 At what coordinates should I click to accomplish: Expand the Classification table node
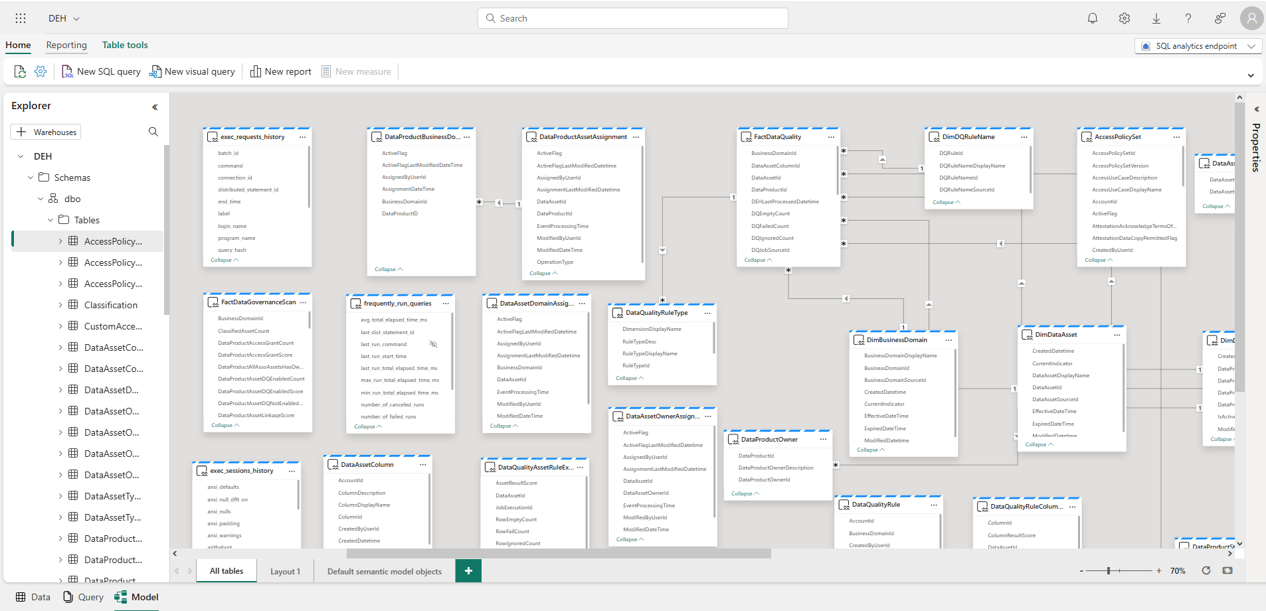[60, 305]
